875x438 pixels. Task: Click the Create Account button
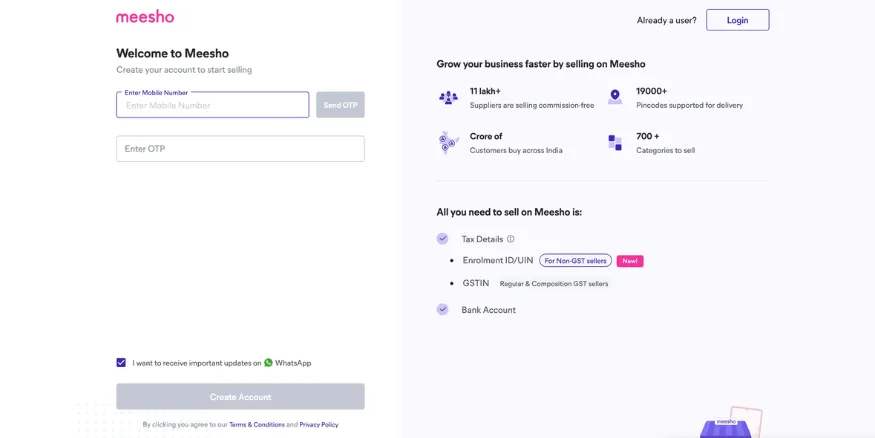coord(241,397)
